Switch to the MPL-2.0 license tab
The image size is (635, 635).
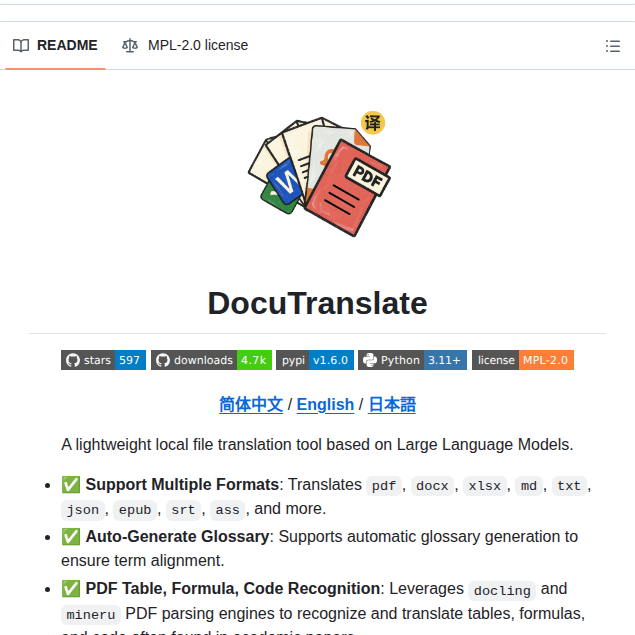coord(185,45)
